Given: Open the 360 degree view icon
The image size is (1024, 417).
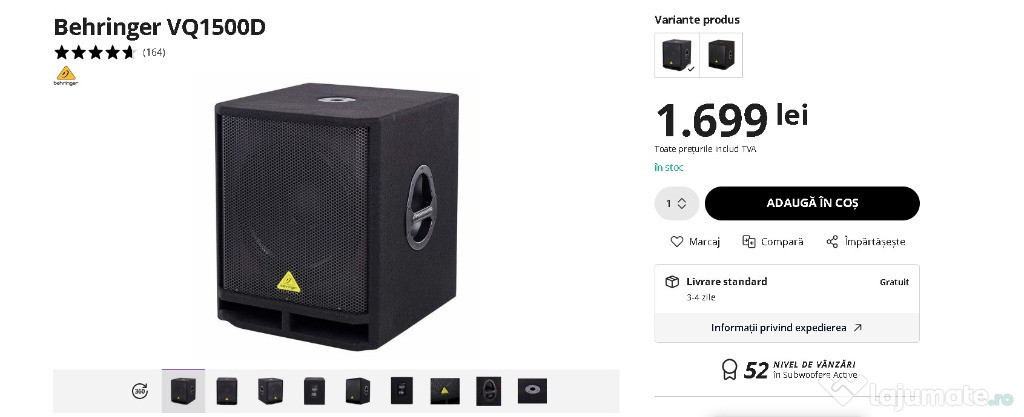Looking at the screenshot, I should [x=140, y=391].
